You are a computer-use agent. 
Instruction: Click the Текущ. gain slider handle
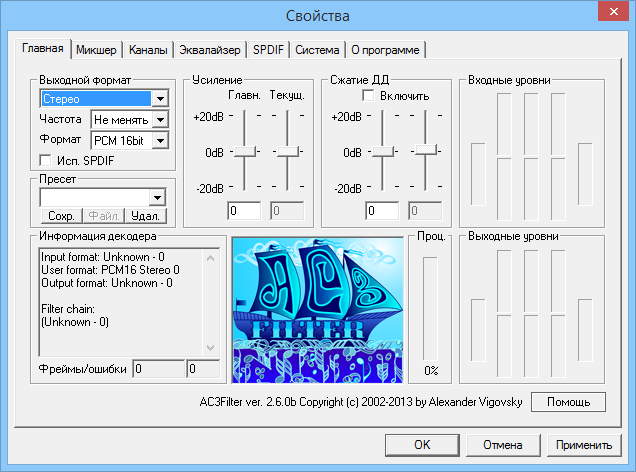click(x=288, y=152)
